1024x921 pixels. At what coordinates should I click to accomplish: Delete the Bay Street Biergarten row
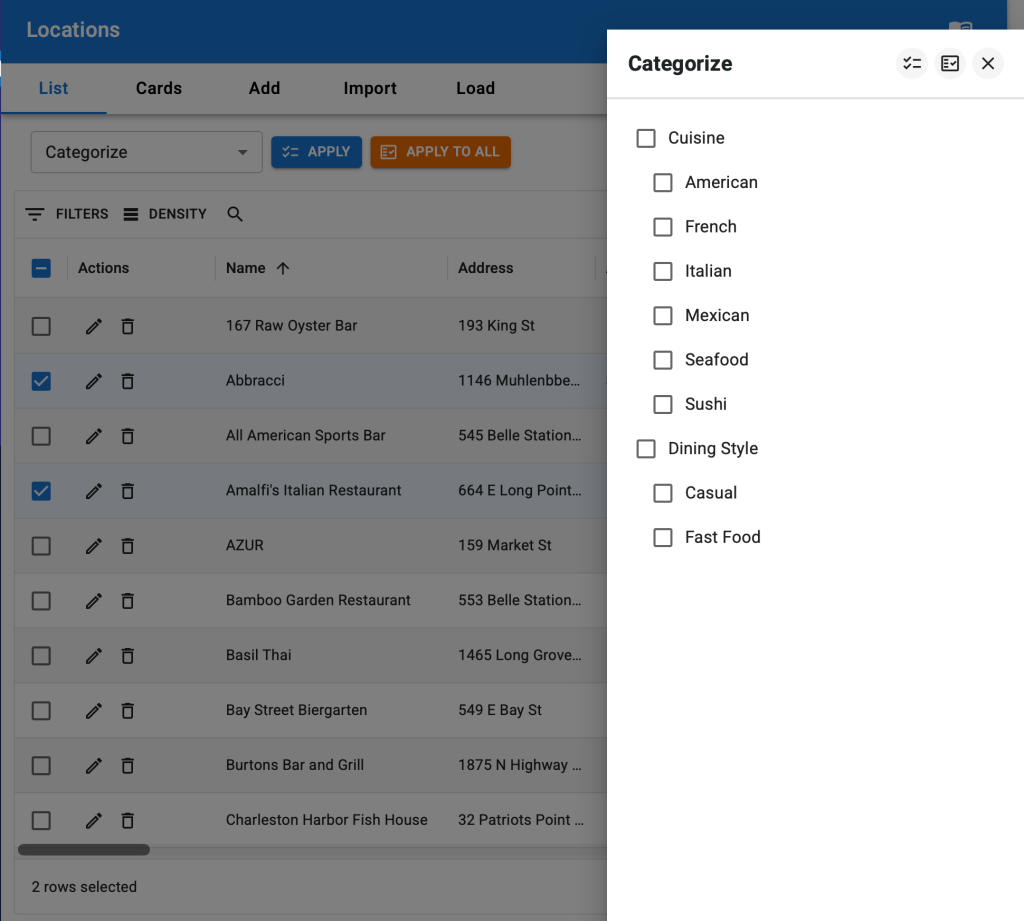tap(128, 710)
